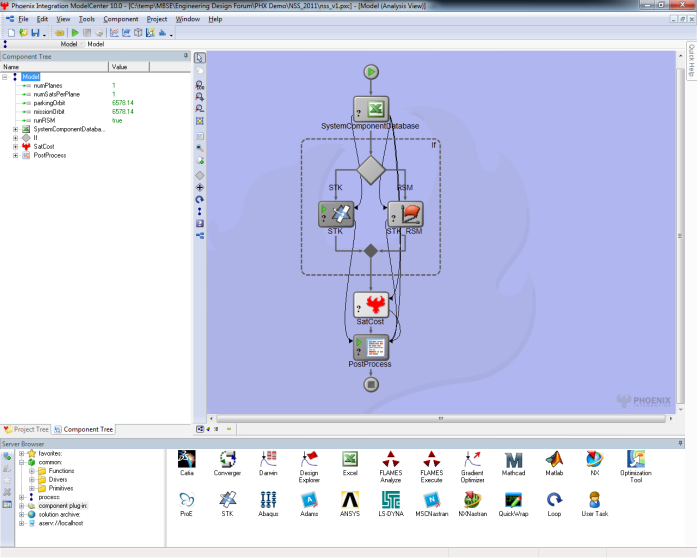
Task: Open the Edit menu
Action: [42, 19]
